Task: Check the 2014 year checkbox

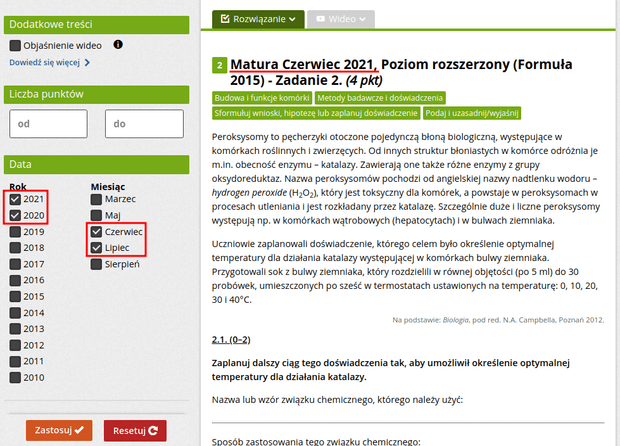Action: pos(15,313)
